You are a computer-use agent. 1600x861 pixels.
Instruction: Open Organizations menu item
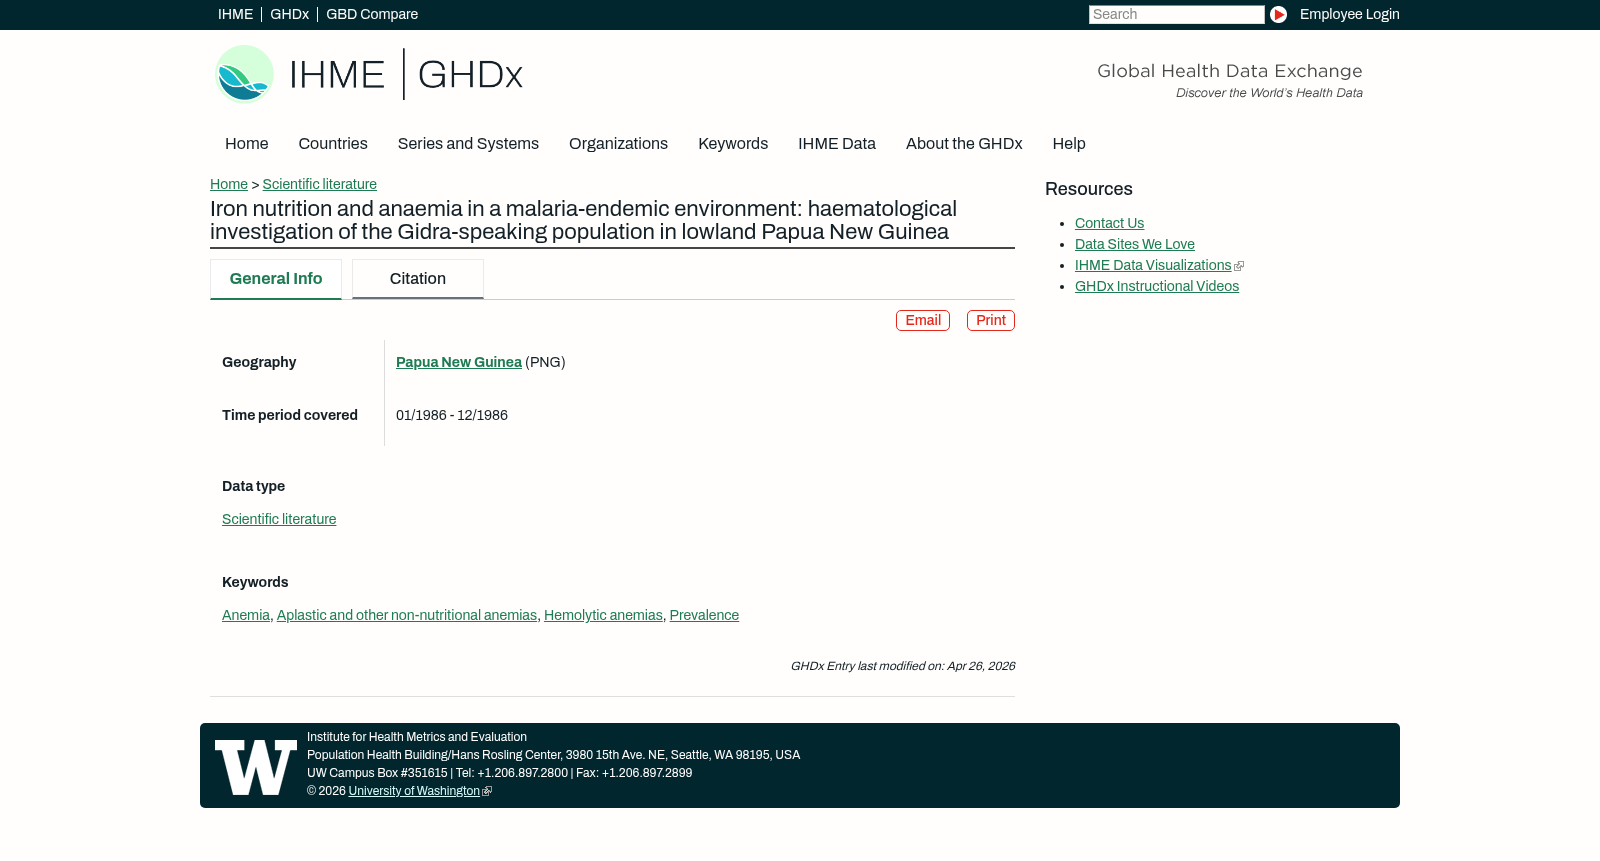click(618, 144)
